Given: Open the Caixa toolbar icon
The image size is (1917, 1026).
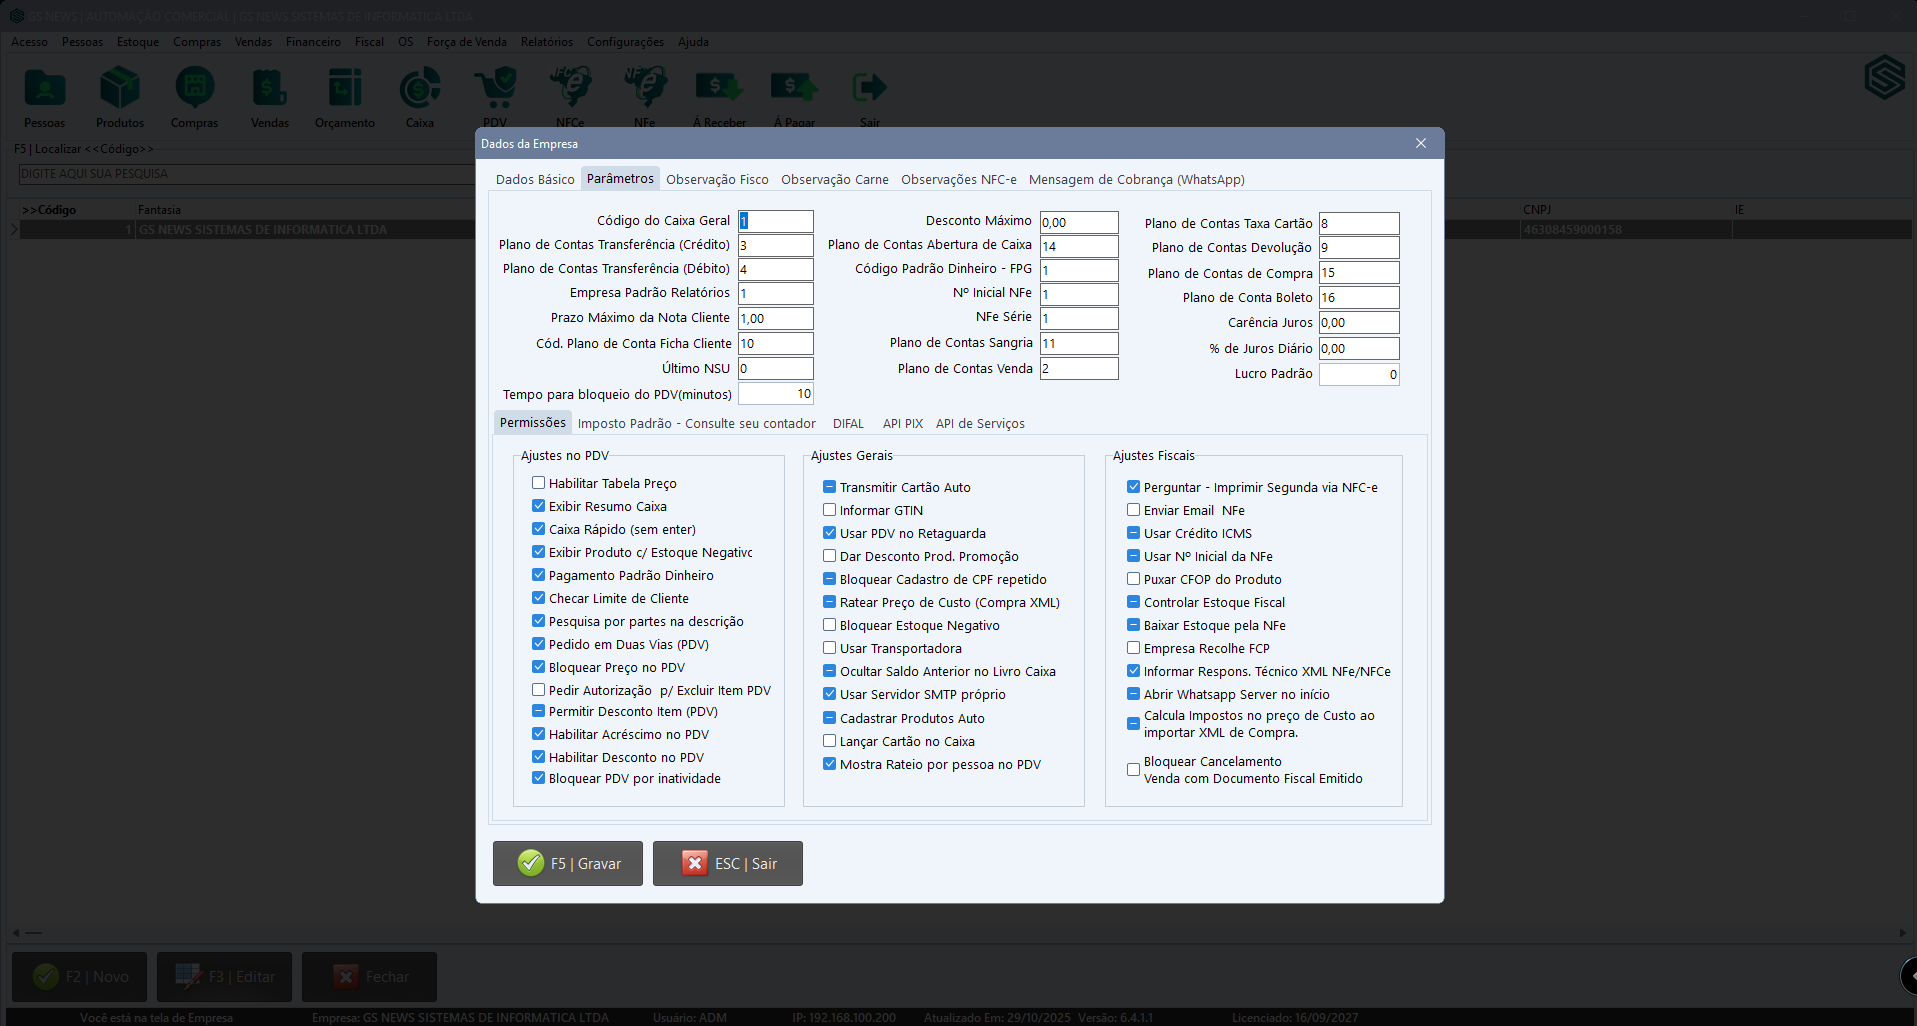Looking at the screenshot, I should click(x=420, y=90).
